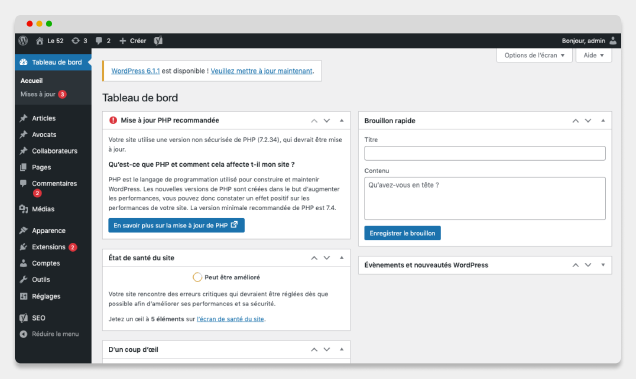Open the Yoast SEO icon in the admin bar
The width and height of the screenshot is (636, 379).
[158, 41]
